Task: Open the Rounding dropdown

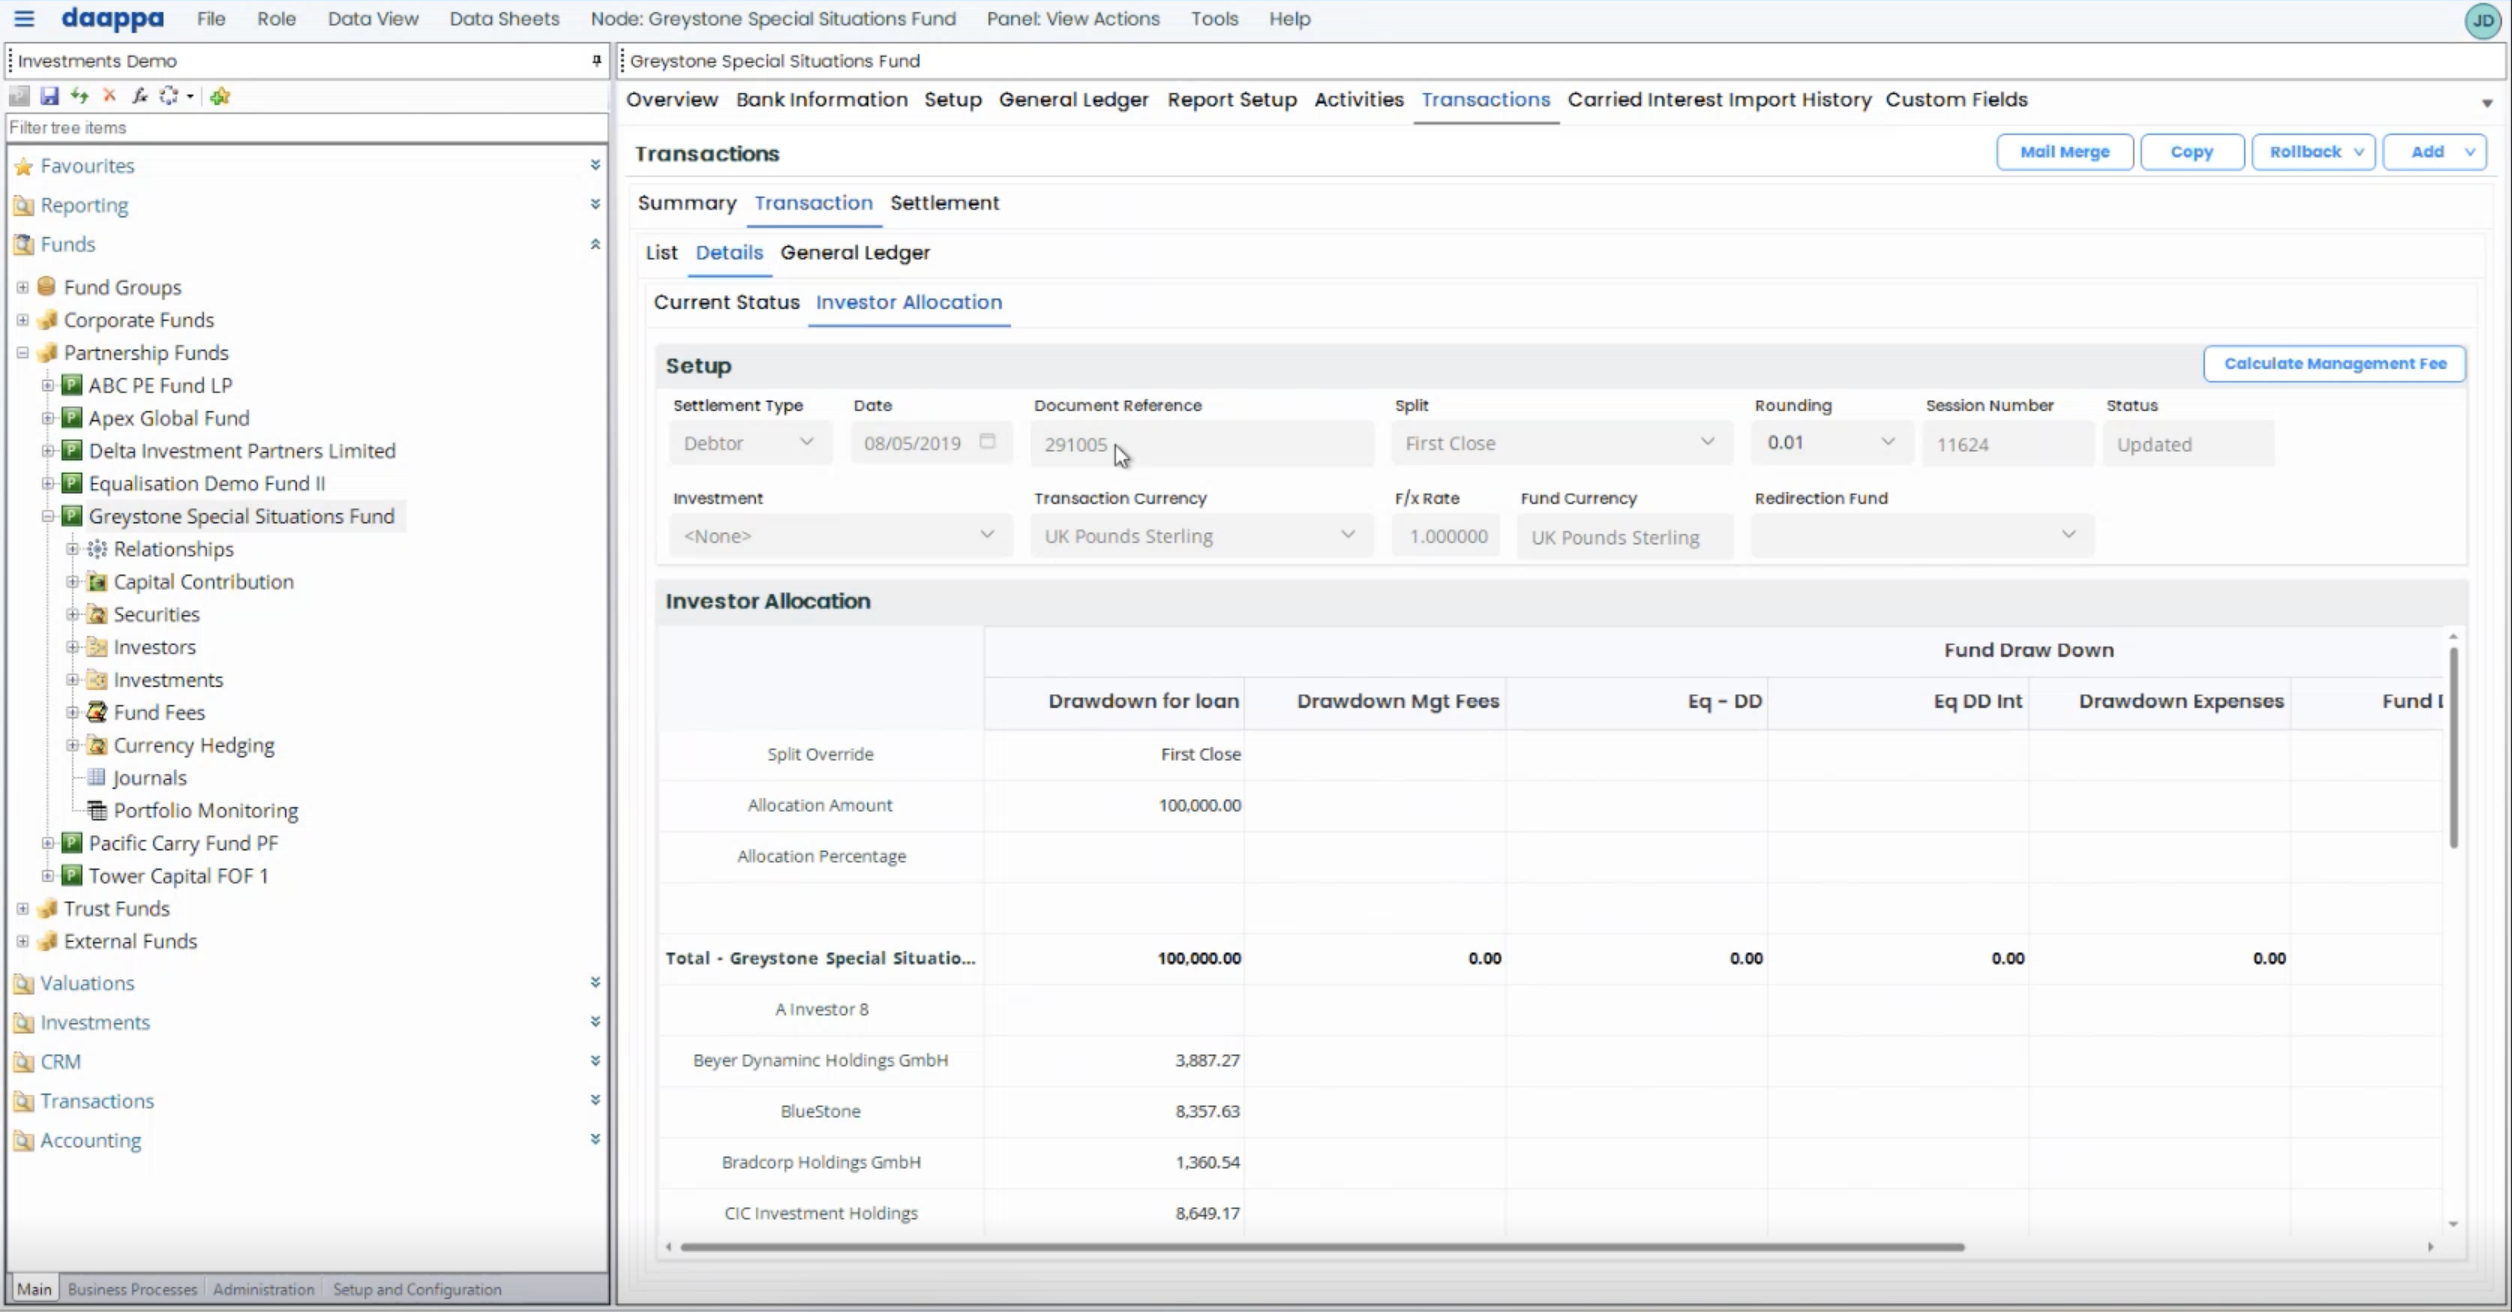Action: click(x=1831, y=443)
